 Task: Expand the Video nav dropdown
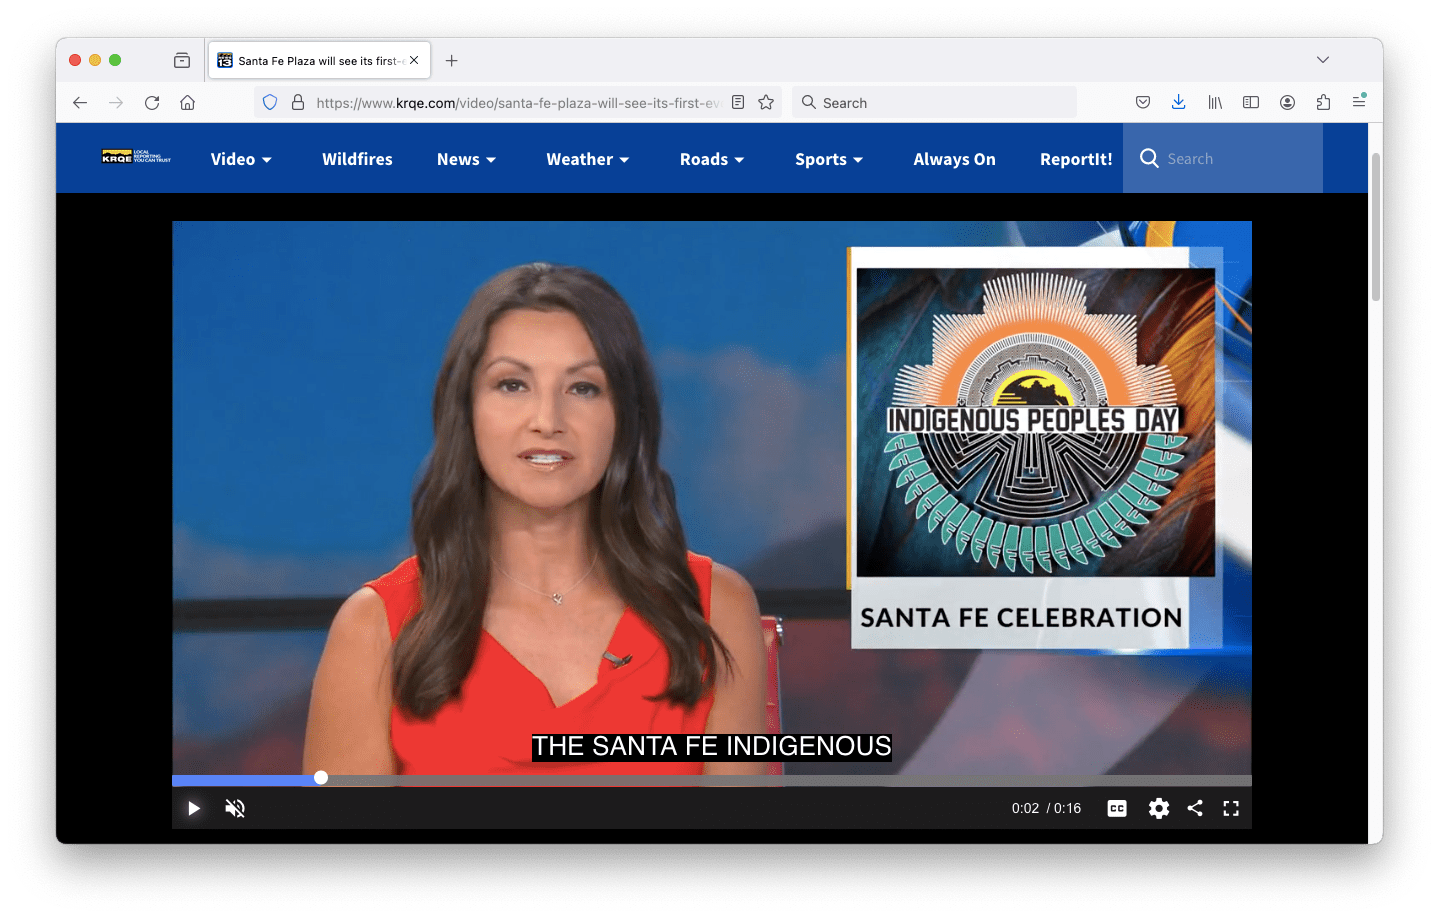(241, 159)
